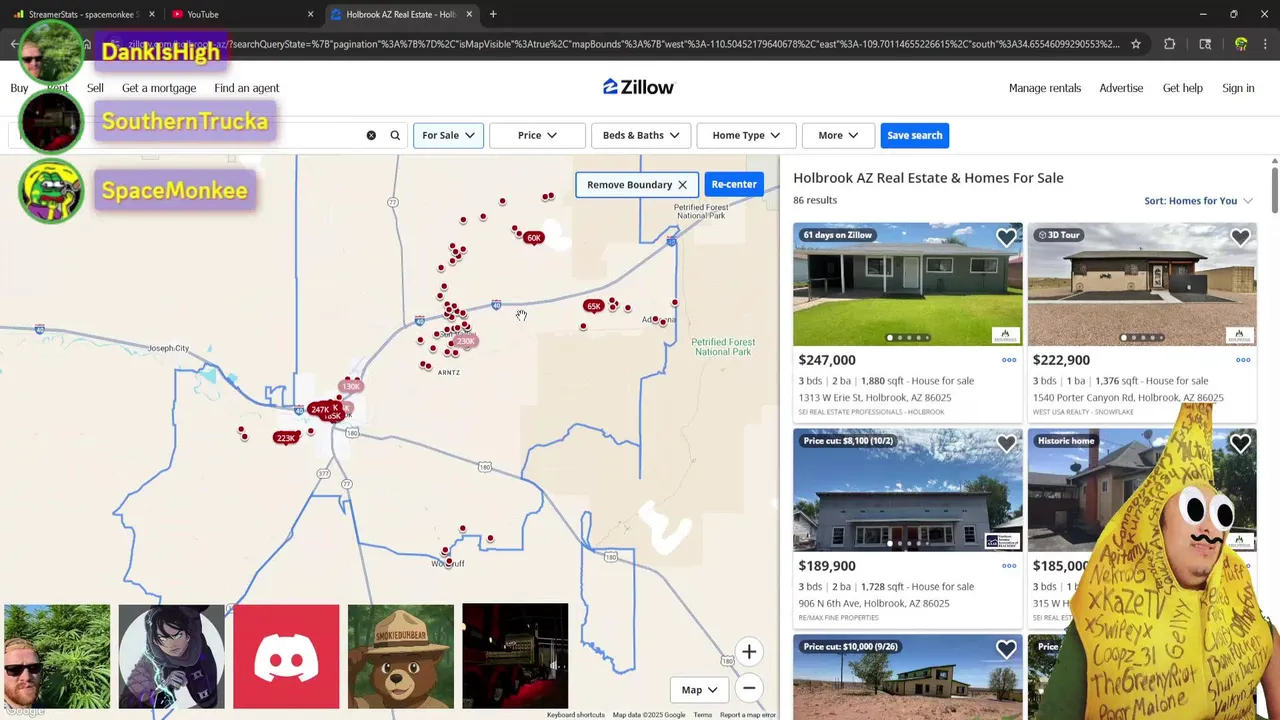
Task: Click the 223K map price marker
Action: [286, 438]
